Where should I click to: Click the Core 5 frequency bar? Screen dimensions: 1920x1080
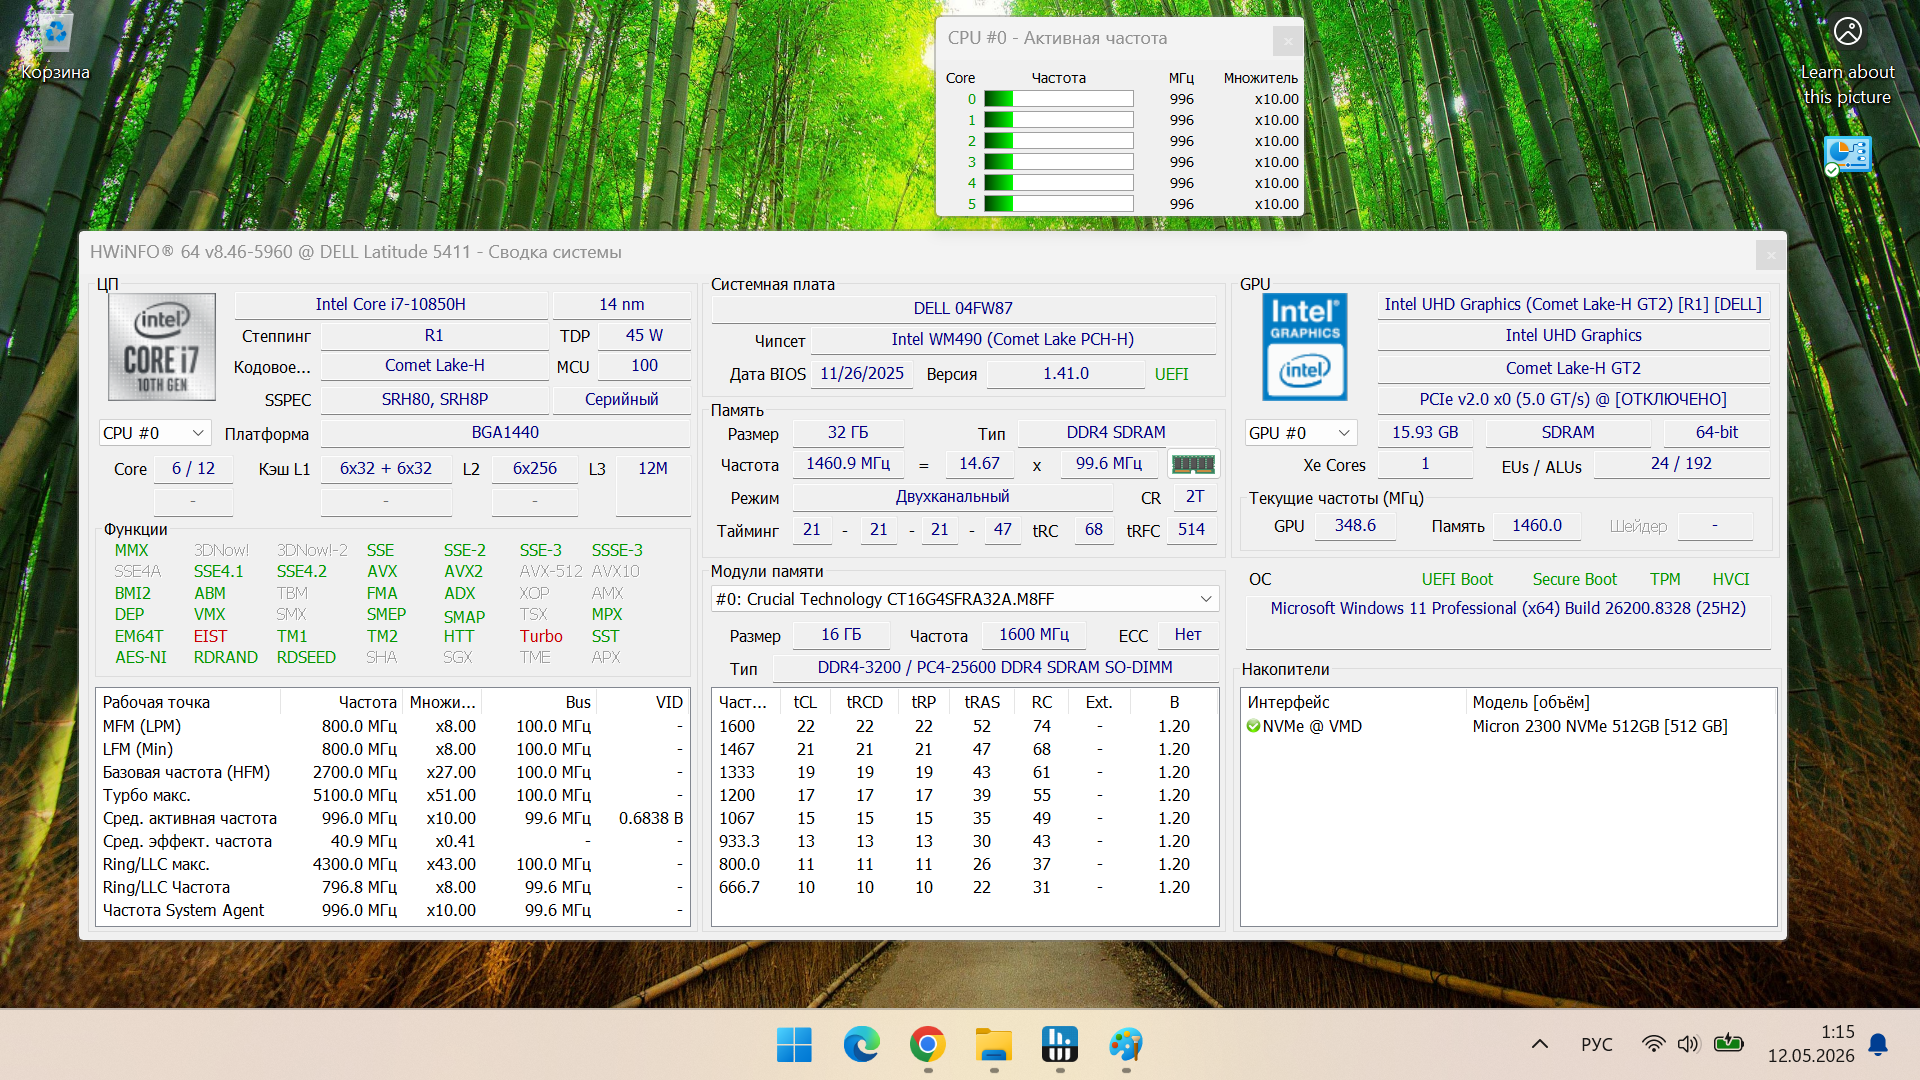coord(1058,204)
